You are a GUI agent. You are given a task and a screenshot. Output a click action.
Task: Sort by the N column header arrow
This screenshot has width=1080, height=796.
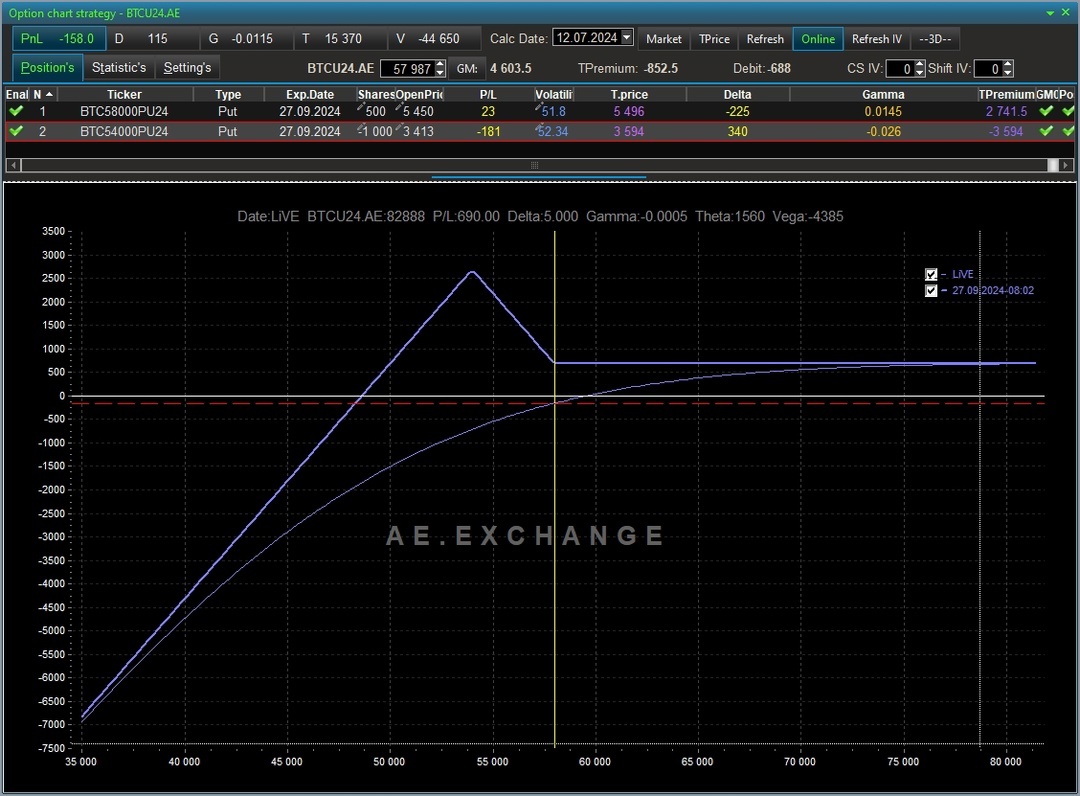pos(50,94)
